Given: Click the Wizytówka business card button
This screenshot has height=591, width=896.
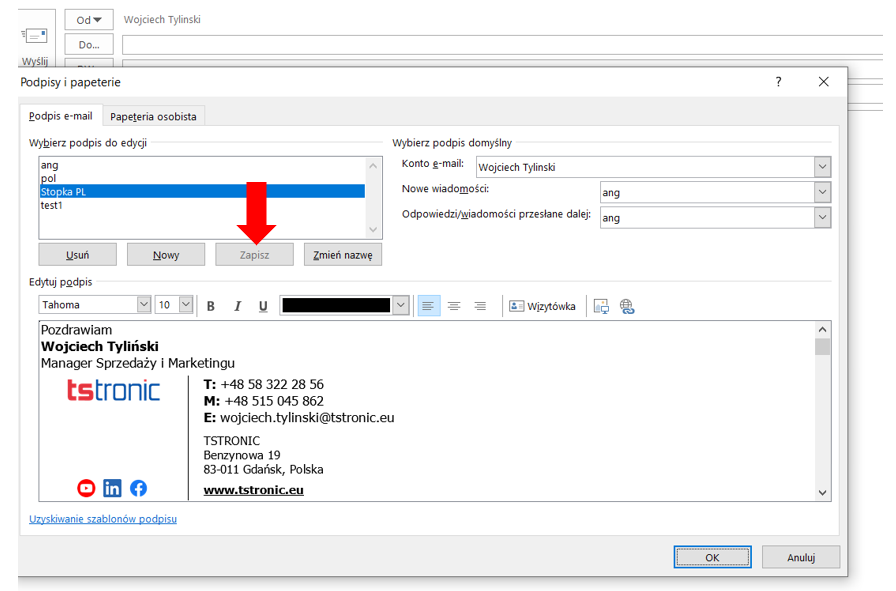Looking at the screenshot, I should click(543, 306).
